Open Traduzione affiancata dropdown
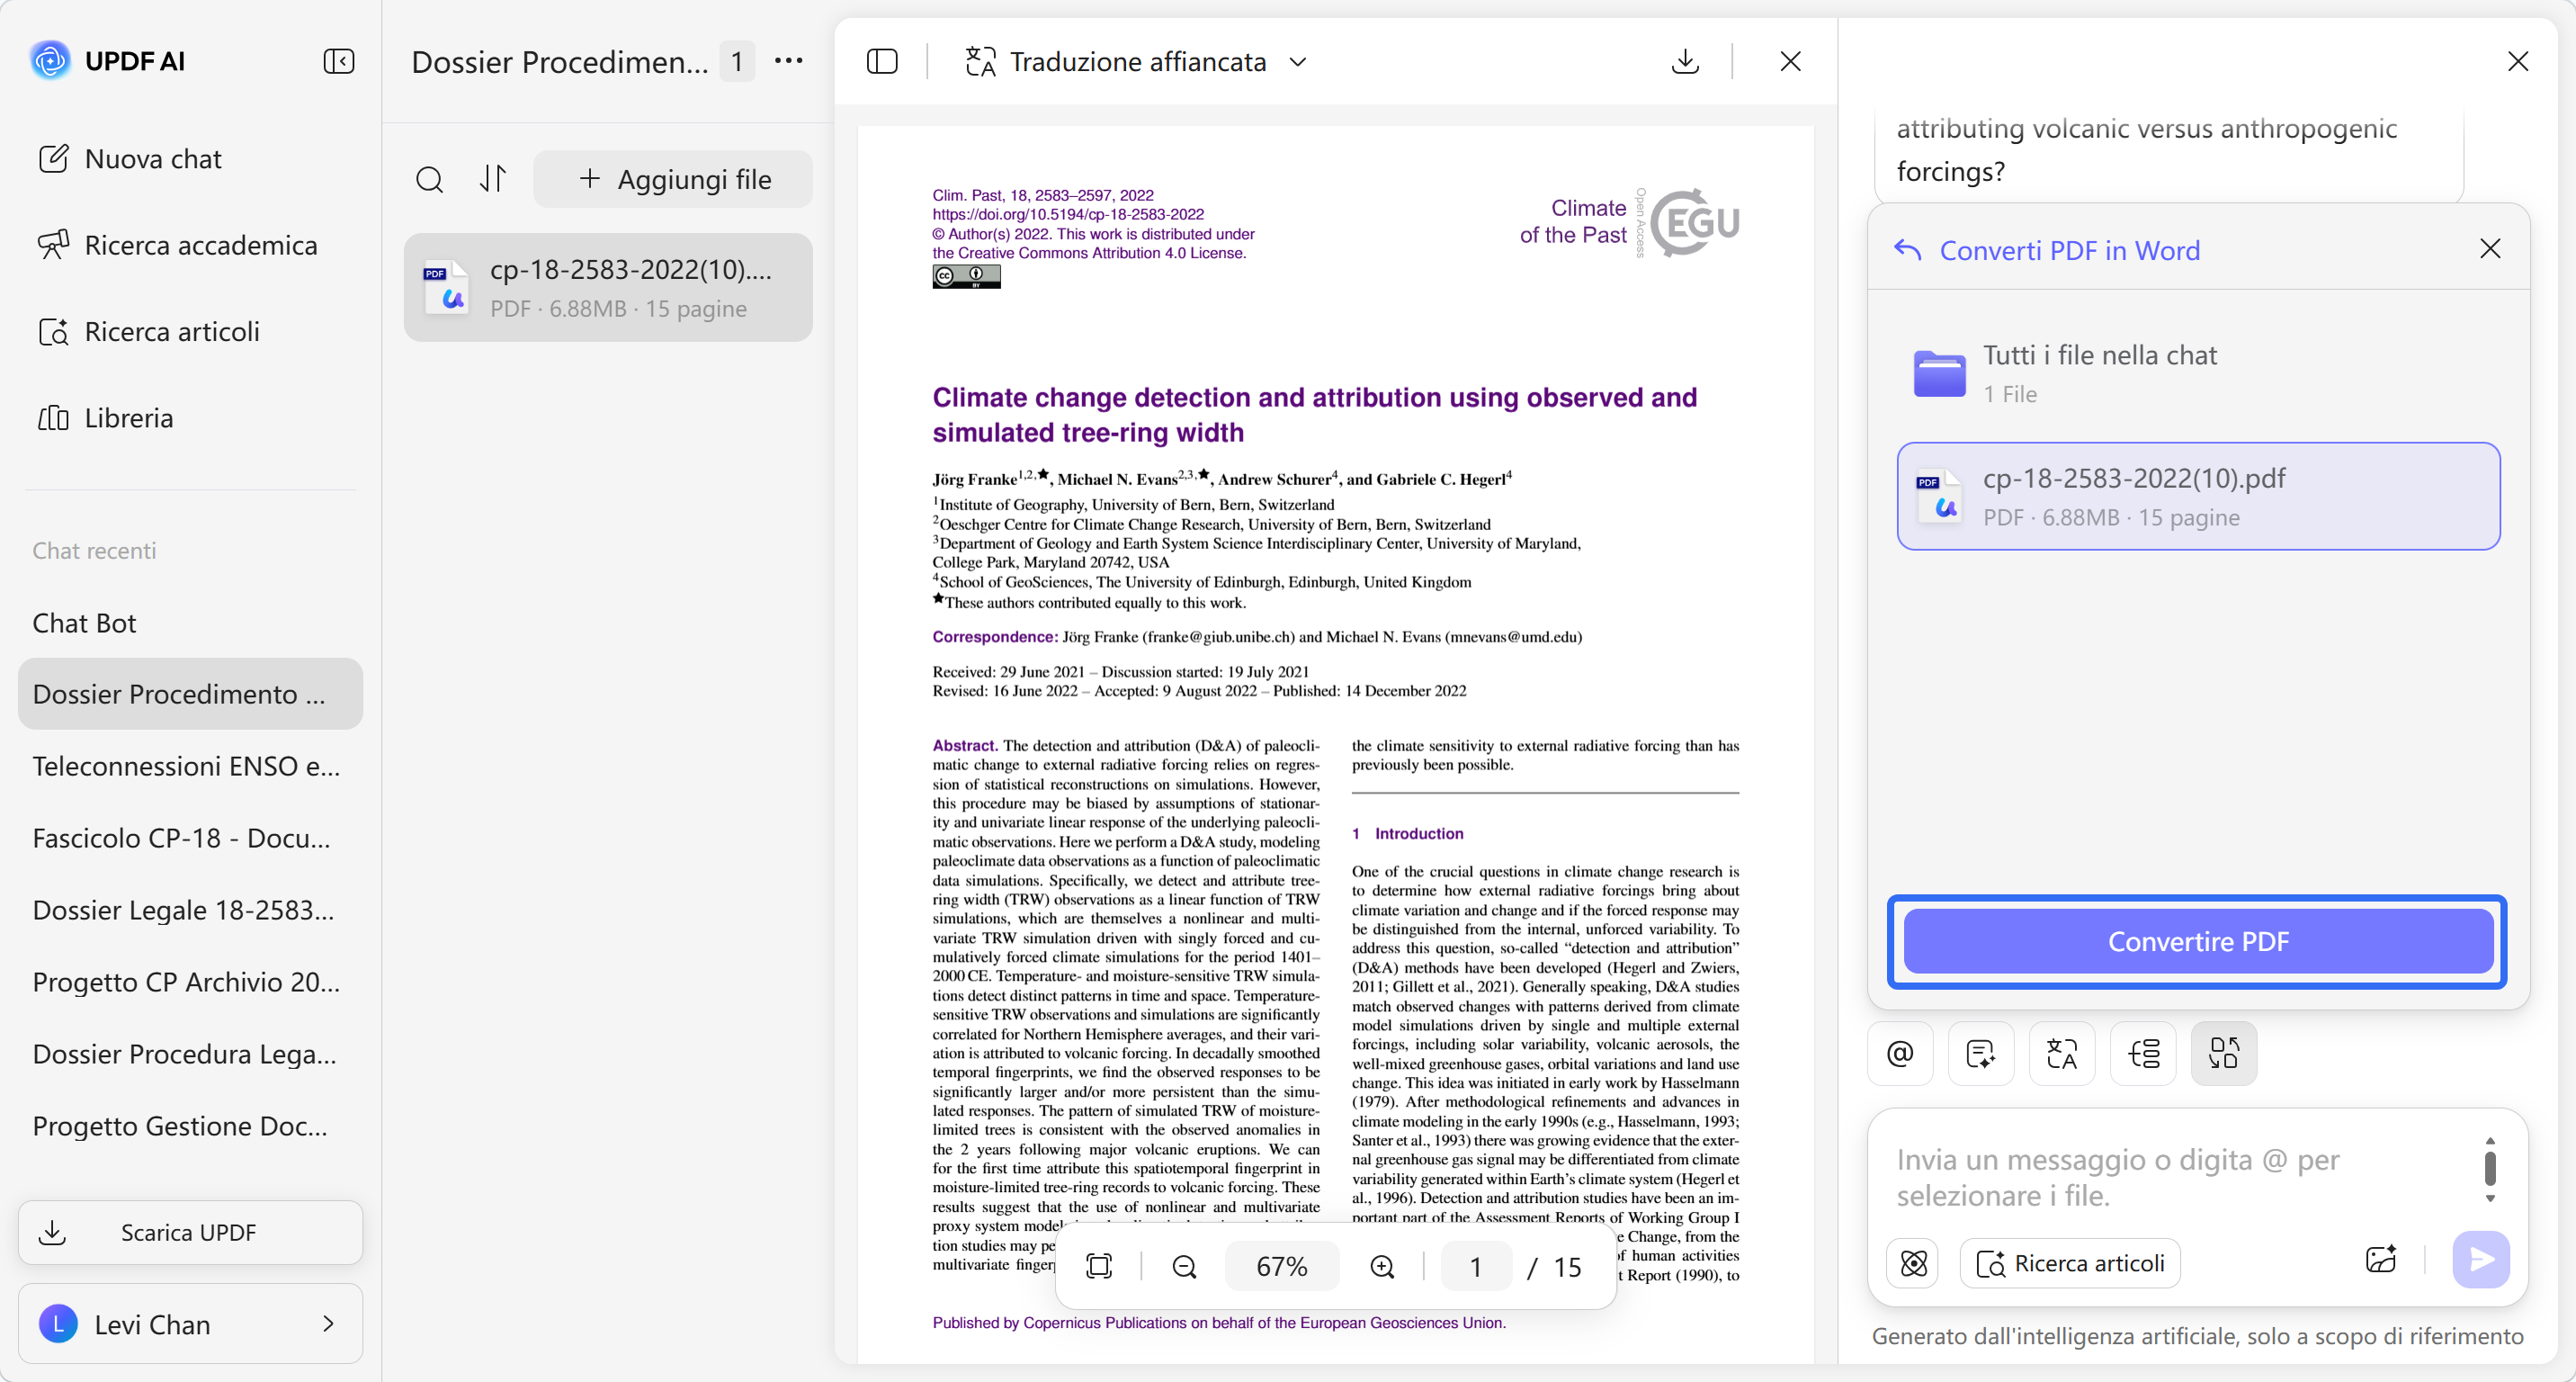Image resolution: width=2576 pixels, height=1382 pixels. [1136, 61]
